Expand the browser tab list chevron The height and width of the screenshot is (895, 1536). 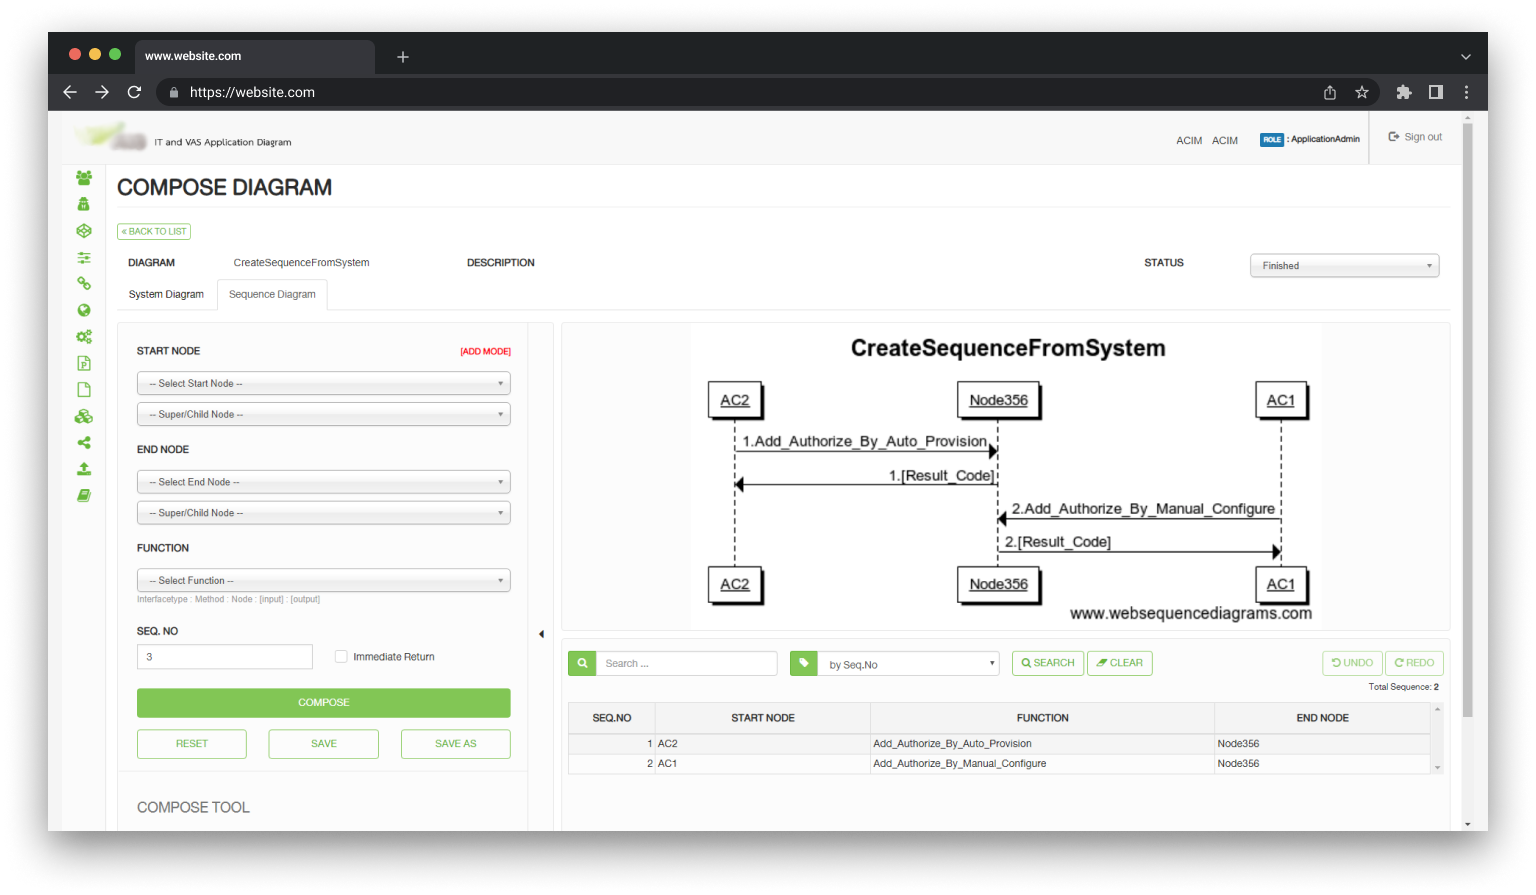1465,57
